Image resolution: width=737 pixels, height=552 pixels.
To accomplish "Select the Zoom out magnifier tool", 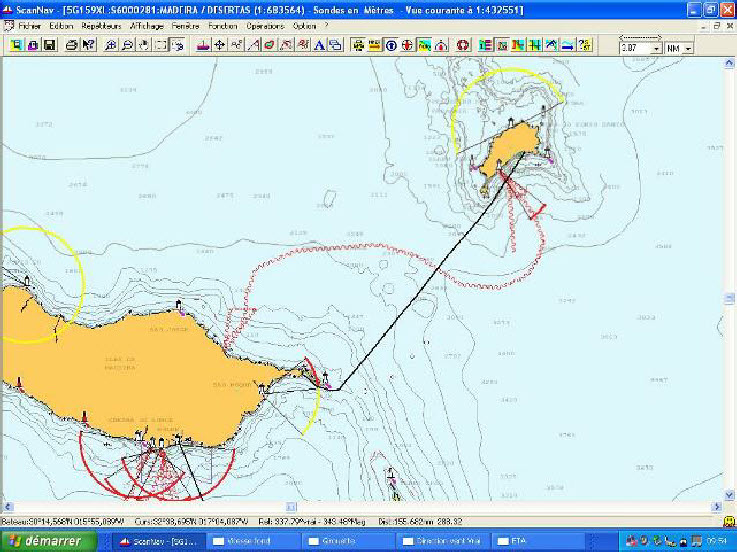I will (127, 45).
